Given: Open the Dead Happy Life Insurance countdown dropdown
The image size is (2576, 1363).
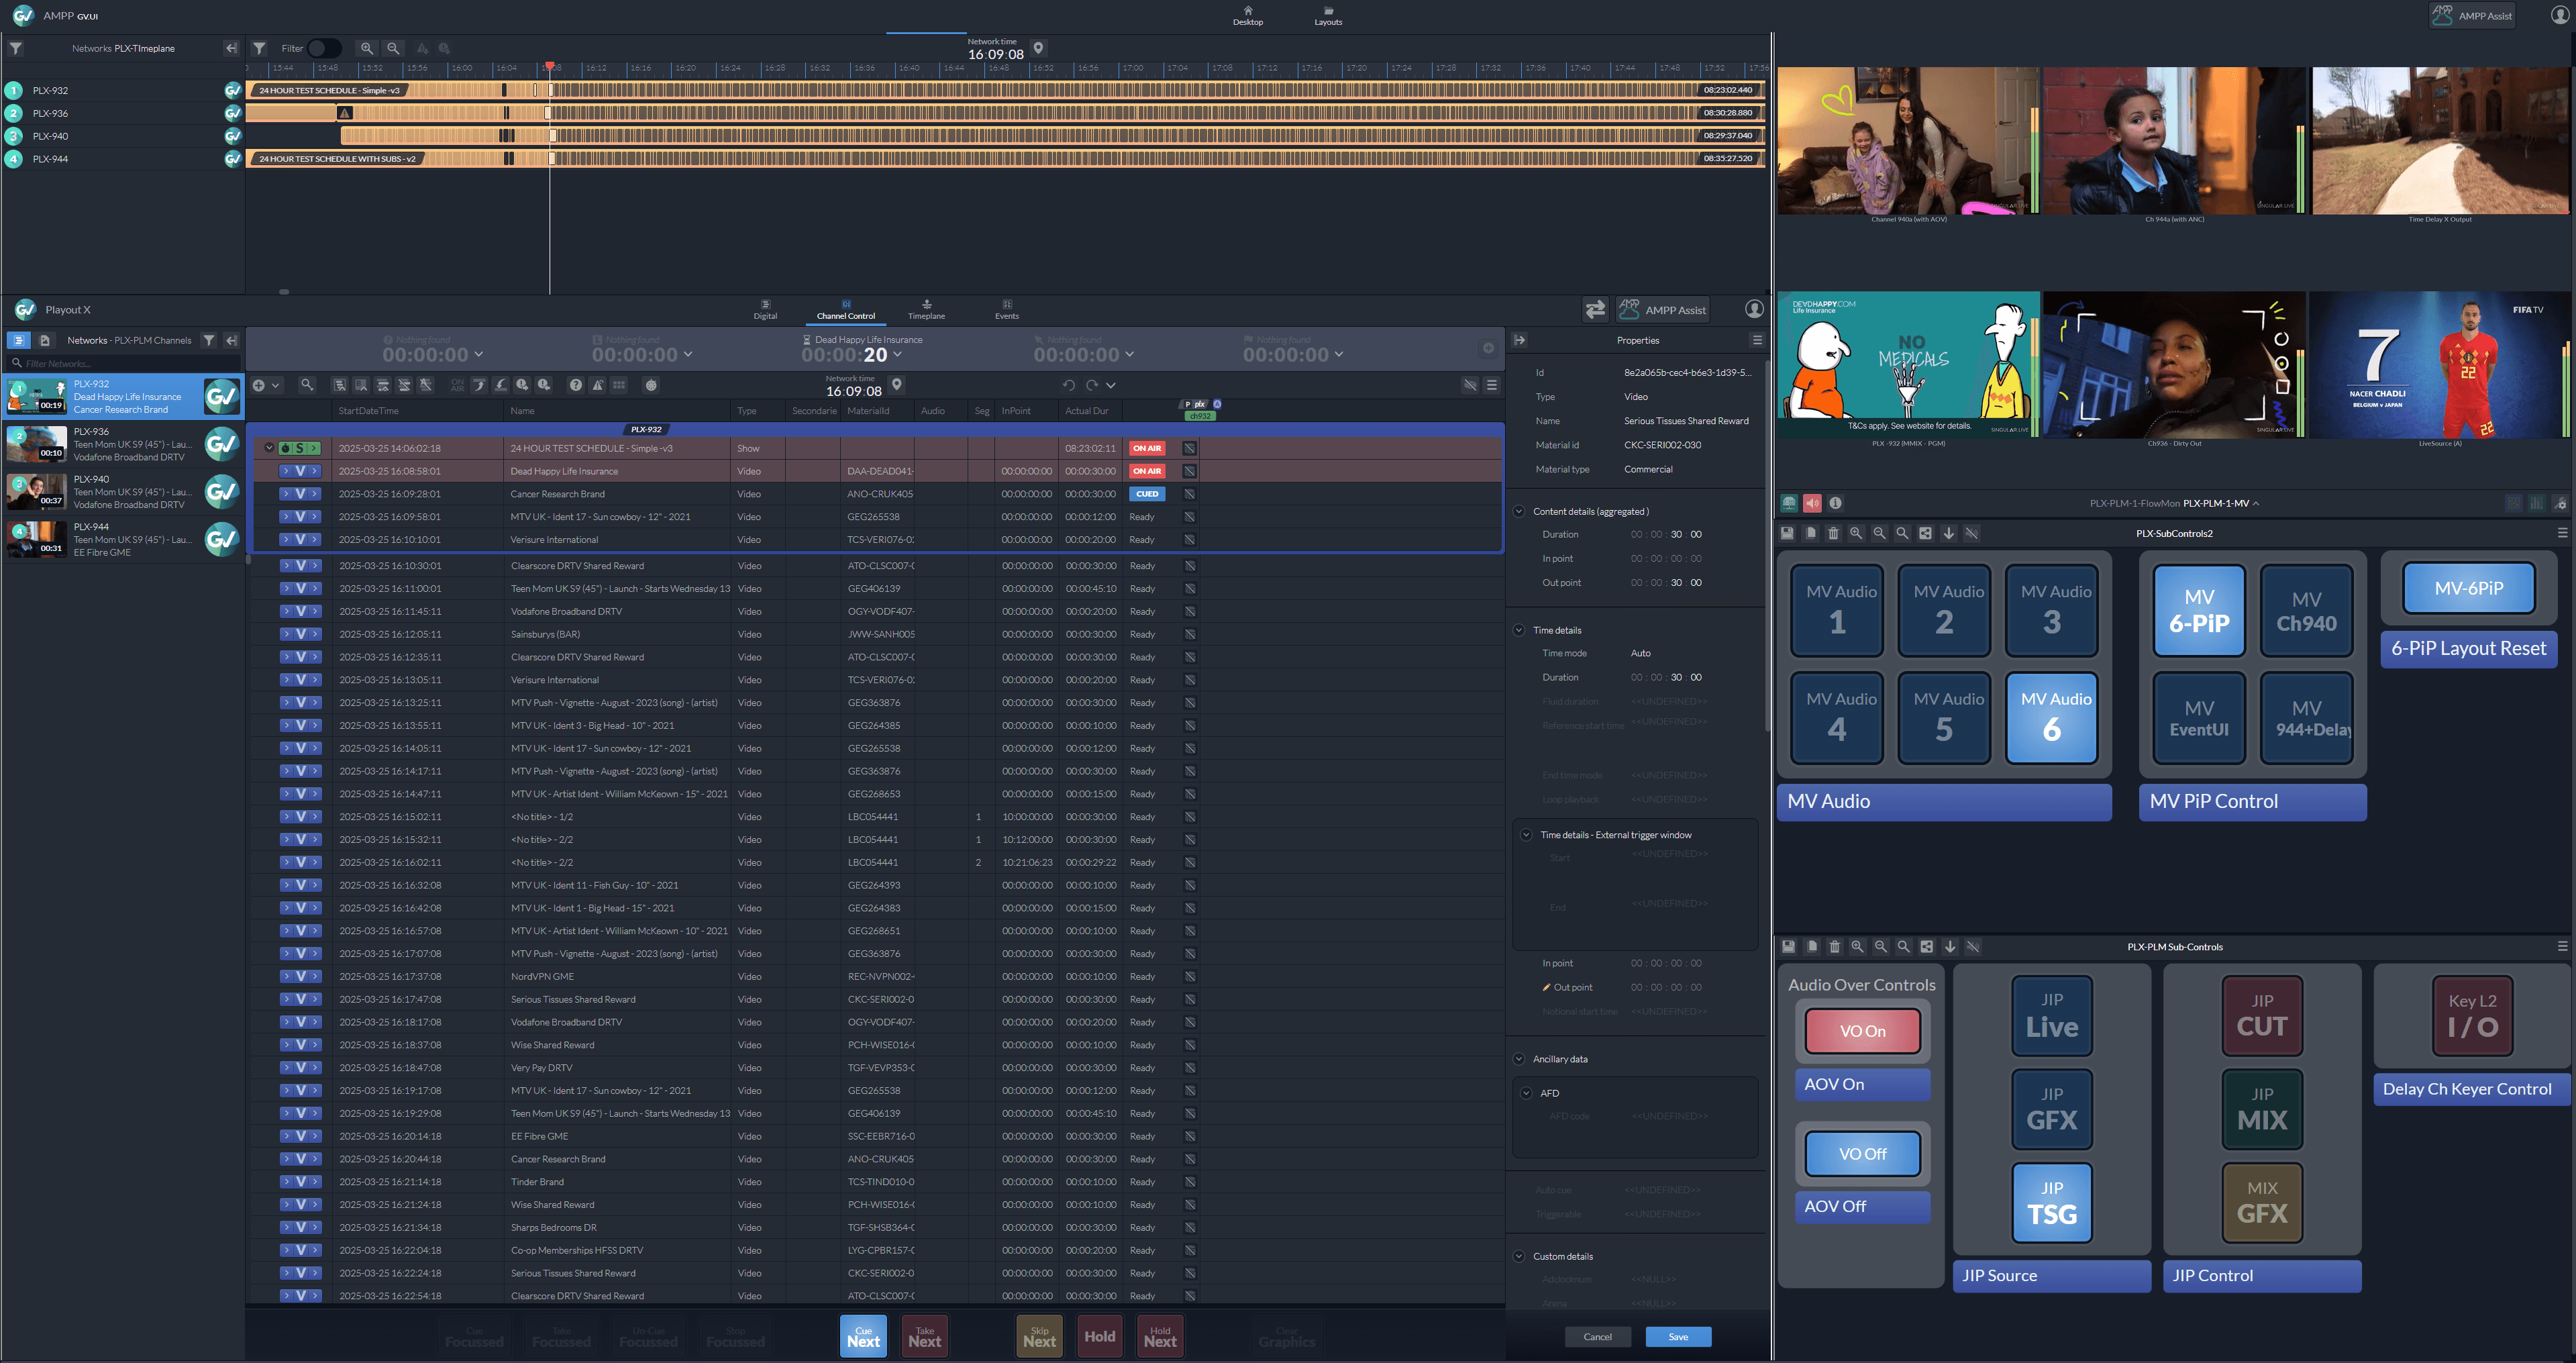Looking at the screenshot, I should pyautogui.click(x=897, y=354).
